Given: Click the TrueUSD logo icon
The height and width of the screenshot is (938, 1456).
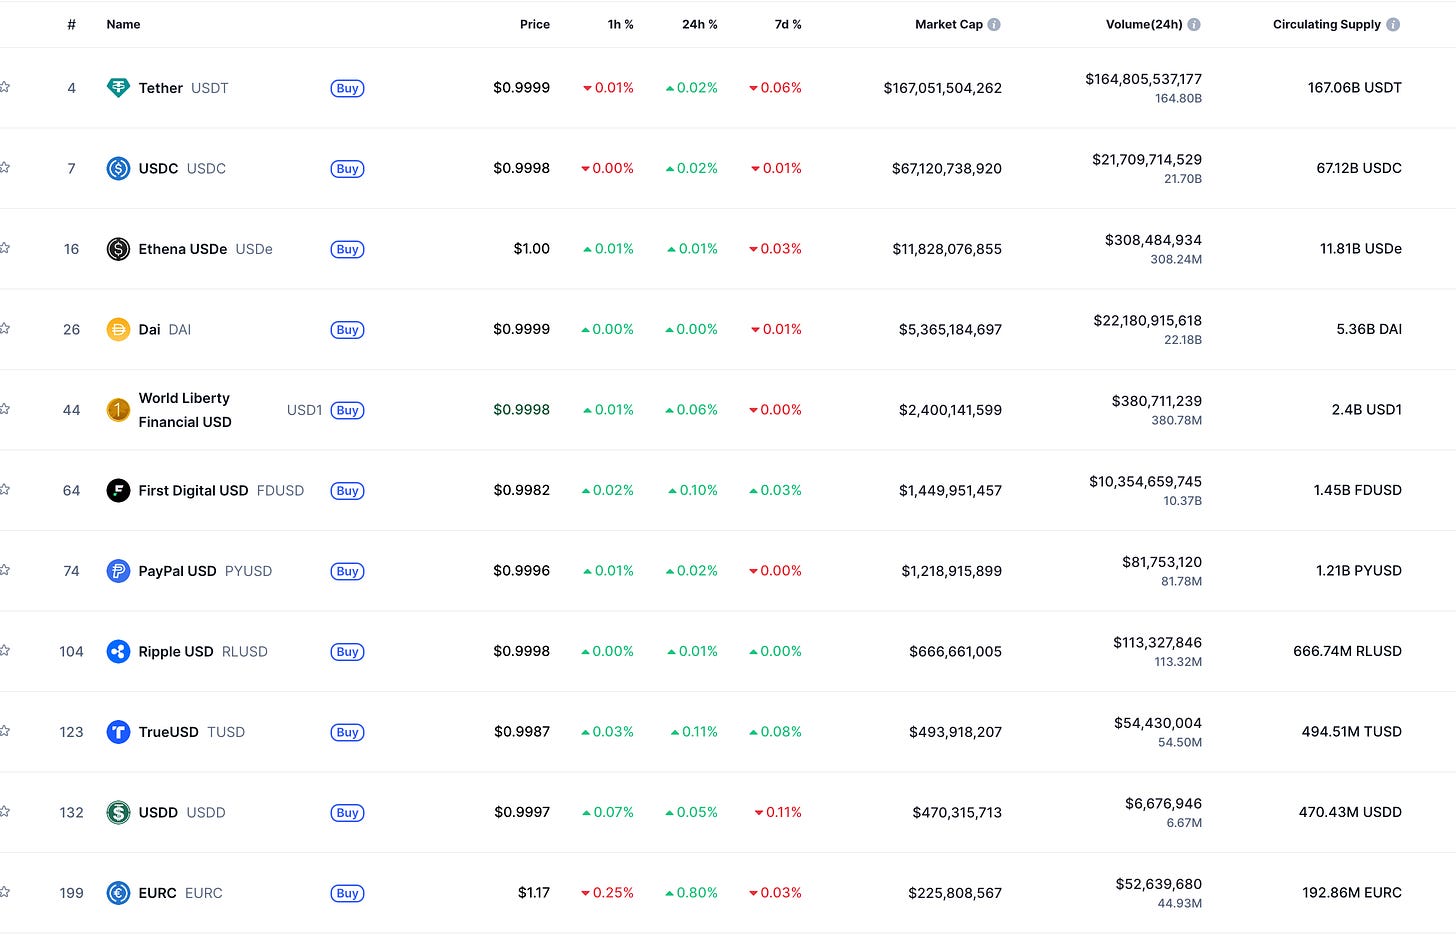Looking at the screenshot, I should pyautogui.click(x=118, y=732).
